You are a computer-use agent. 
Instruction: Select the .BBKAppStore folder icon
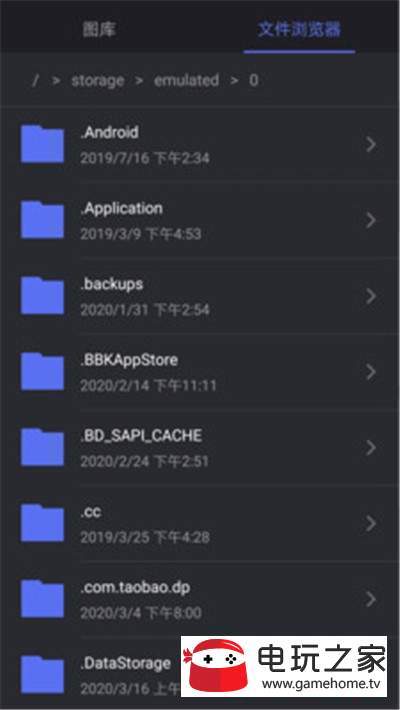point(42,371)
